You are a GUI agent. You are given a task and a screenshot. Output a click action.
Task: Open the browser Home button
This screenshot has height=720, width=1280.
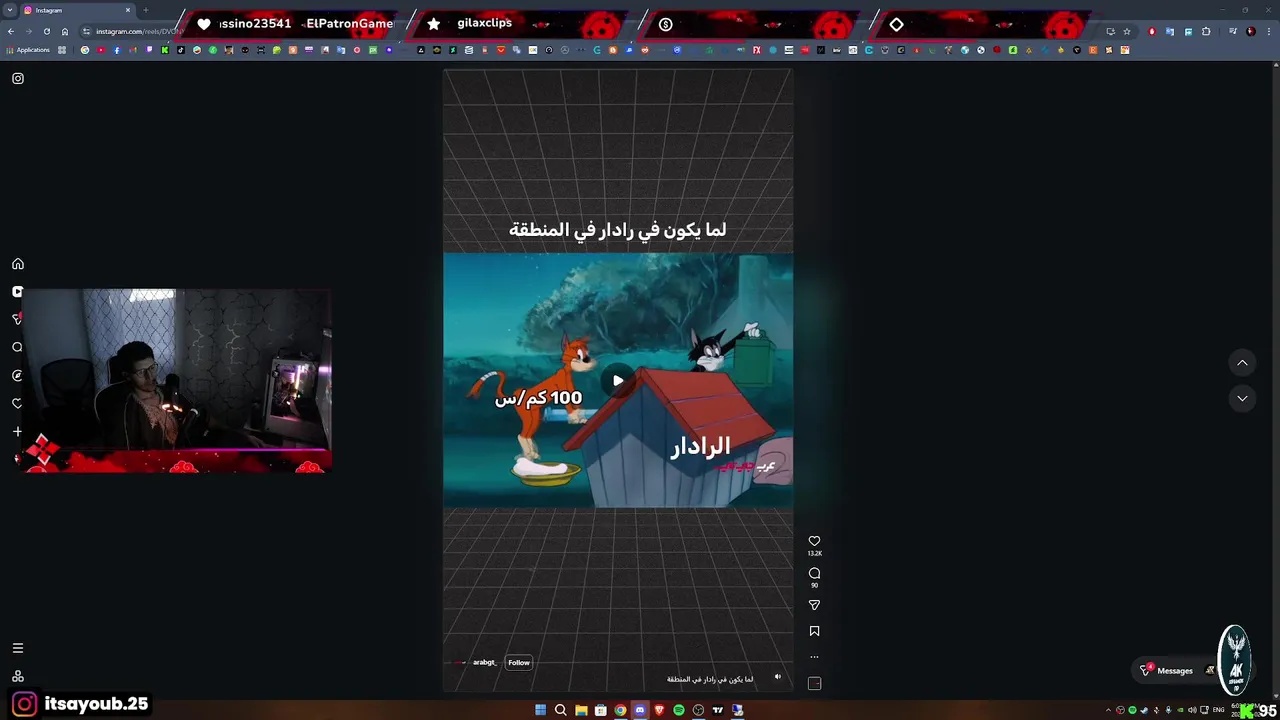coord(65,31)
